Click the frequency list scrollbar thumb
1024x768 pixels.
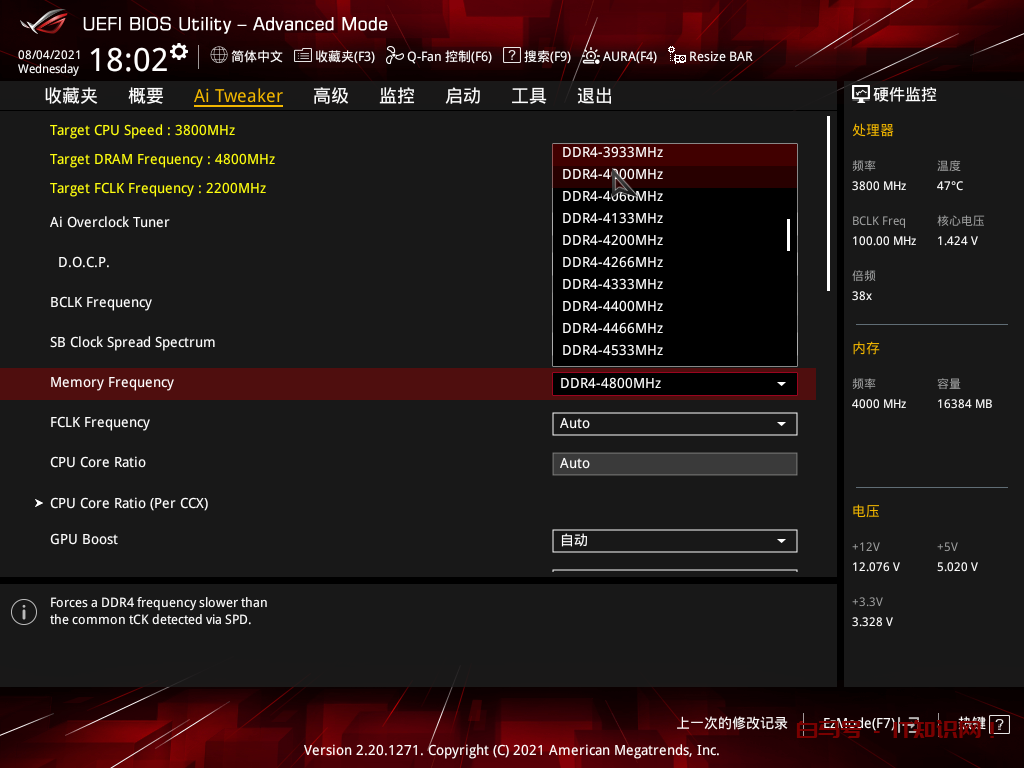point(789,234)
